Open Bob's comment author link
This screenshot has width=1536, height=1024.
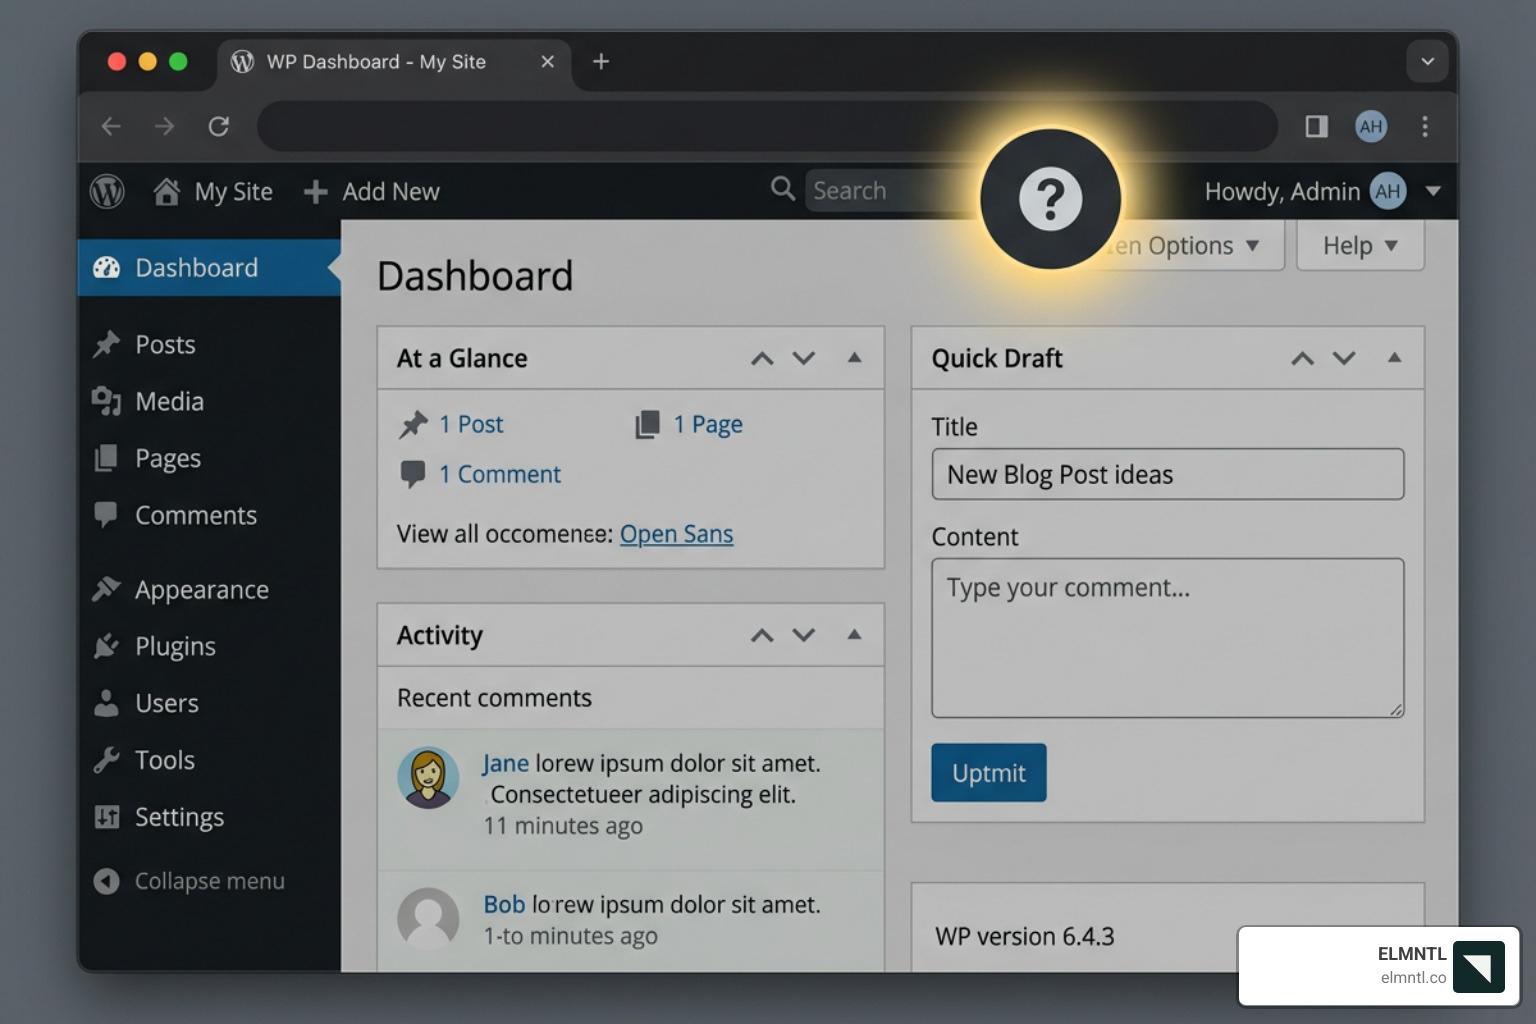point(504,904)
